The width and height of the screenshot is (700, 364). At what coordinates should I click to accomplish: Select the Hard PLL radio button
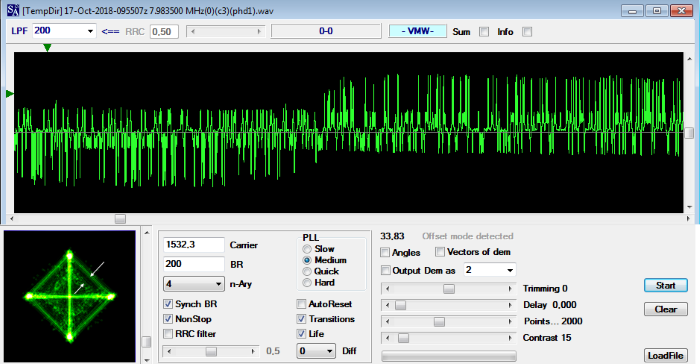pos(307,283)
